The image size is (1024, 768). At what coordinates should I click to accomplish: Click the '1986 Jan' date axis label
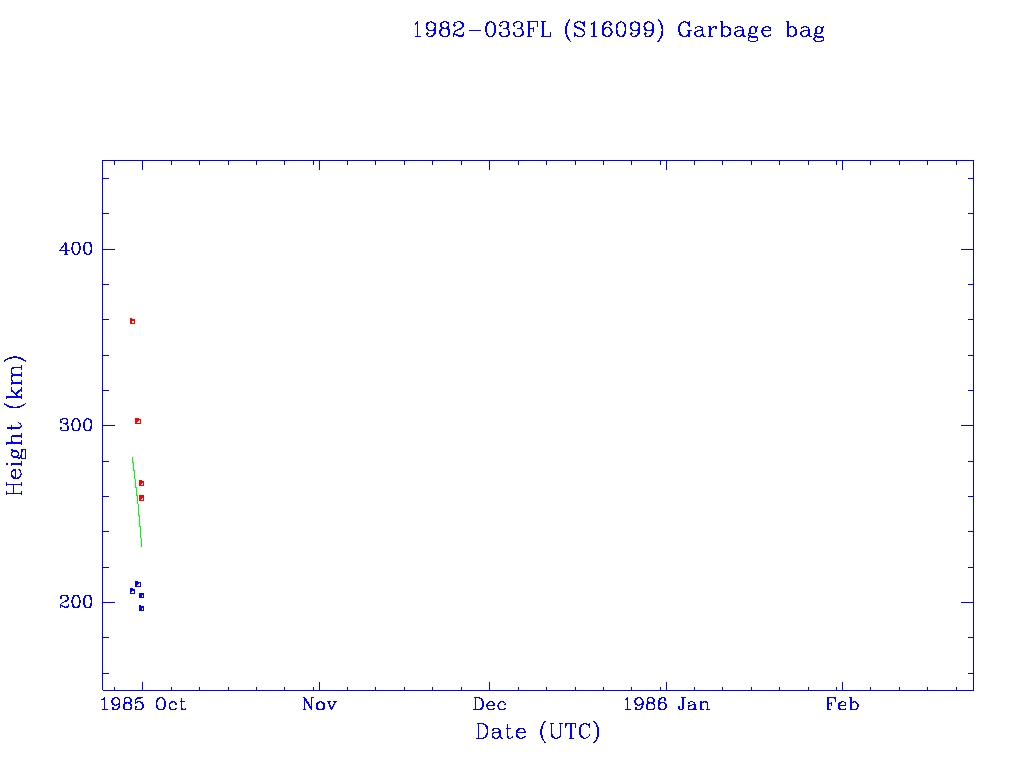click(x=666, y=705)
